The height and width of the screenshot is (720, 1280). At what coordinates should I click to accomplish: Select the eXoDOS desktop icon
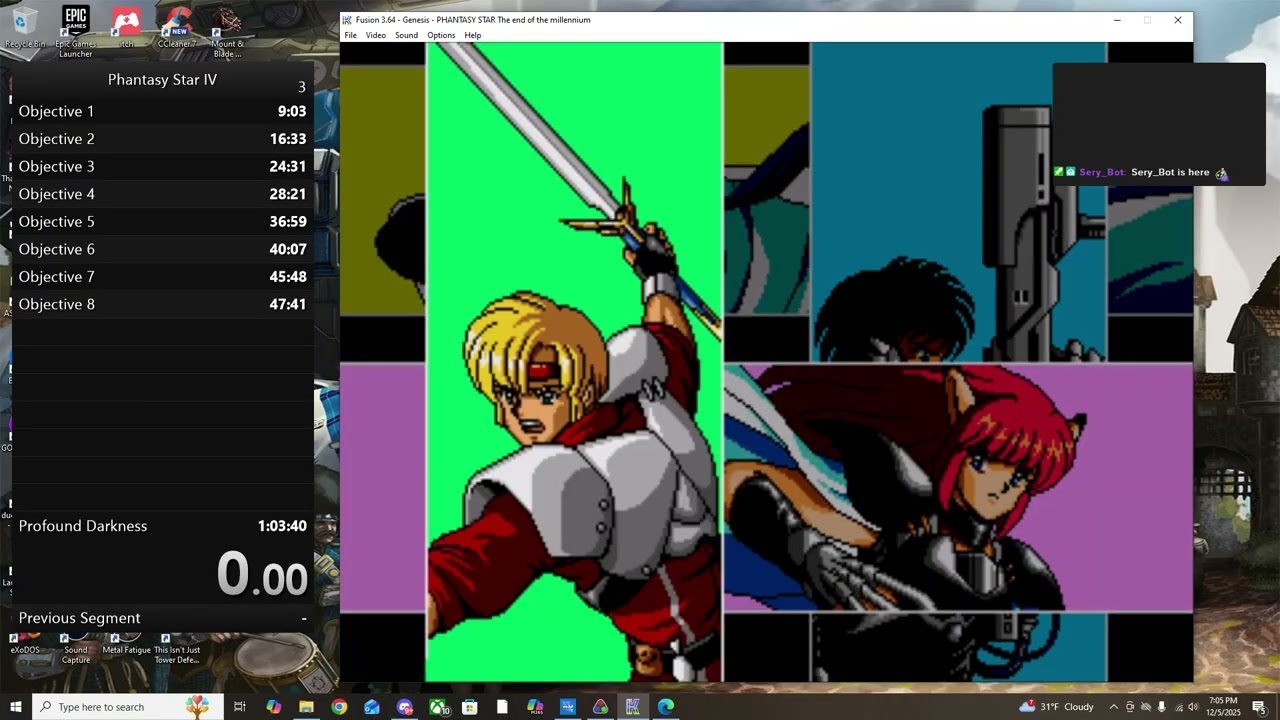click(x=24, y=644)
